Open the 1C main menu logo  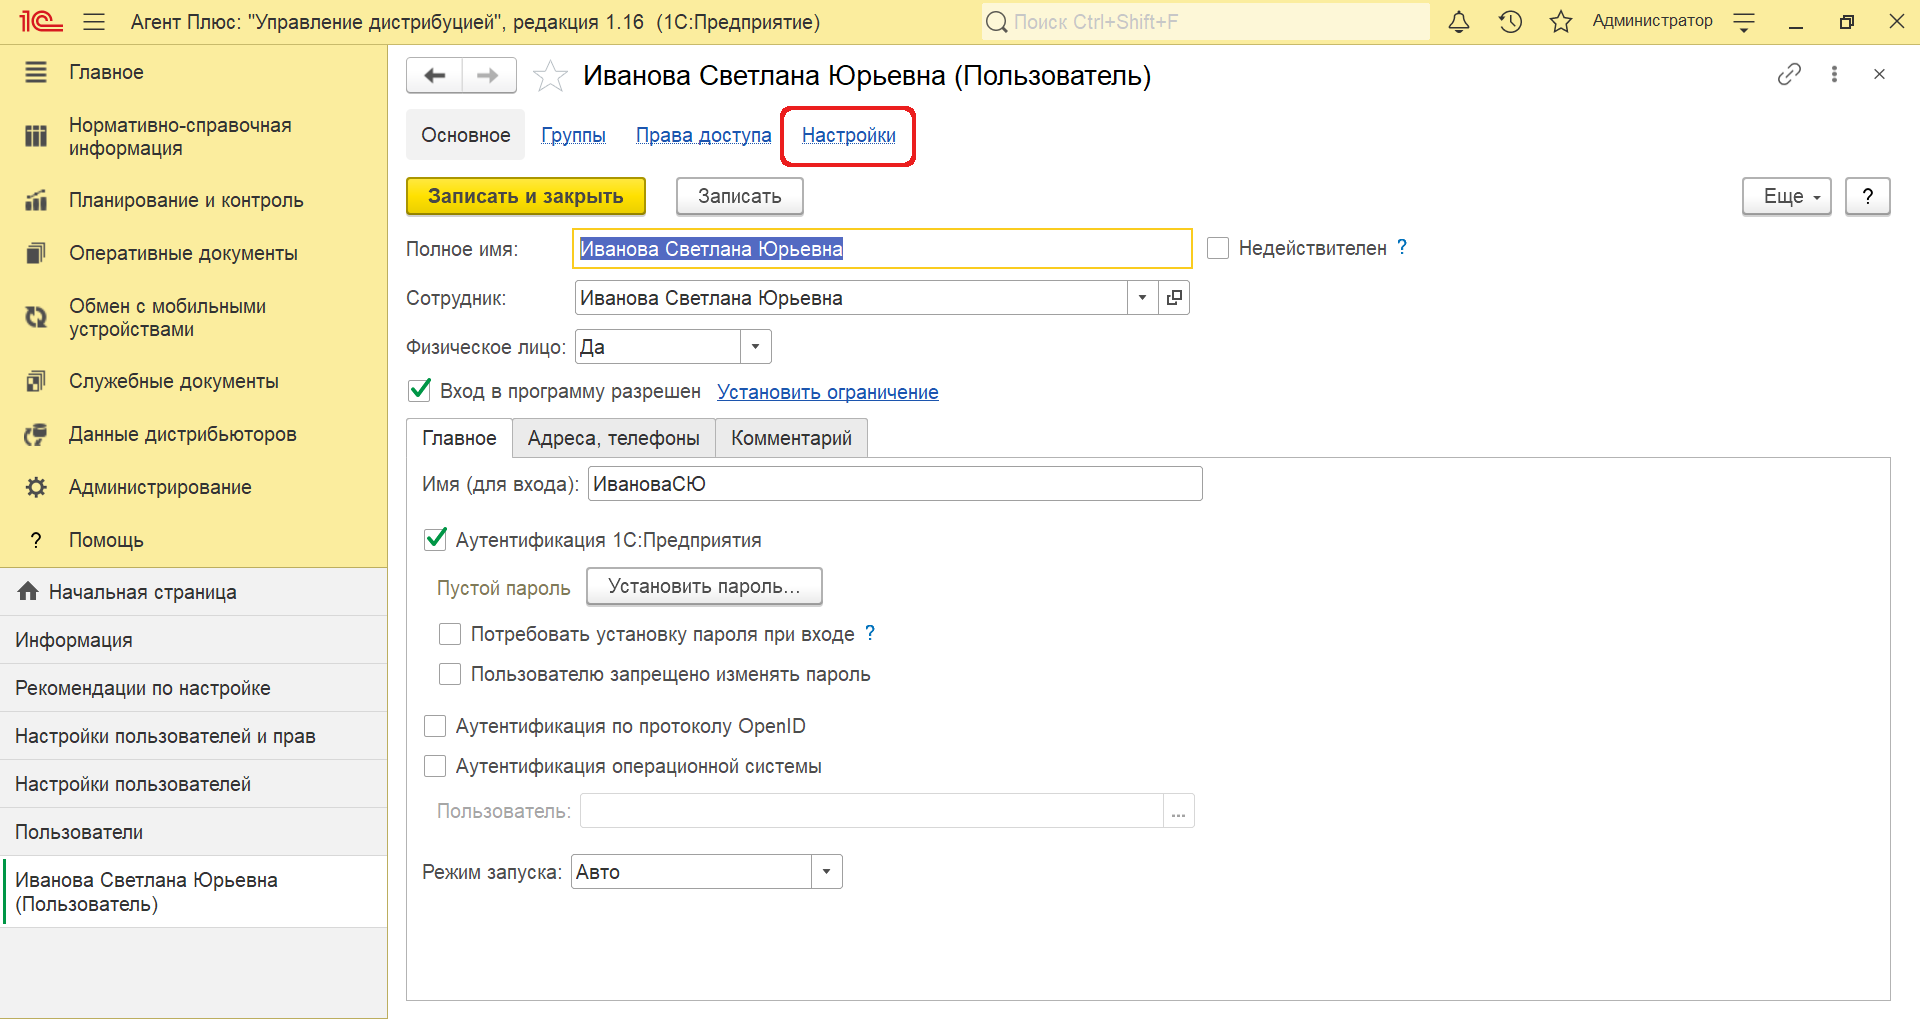(41, 21)
